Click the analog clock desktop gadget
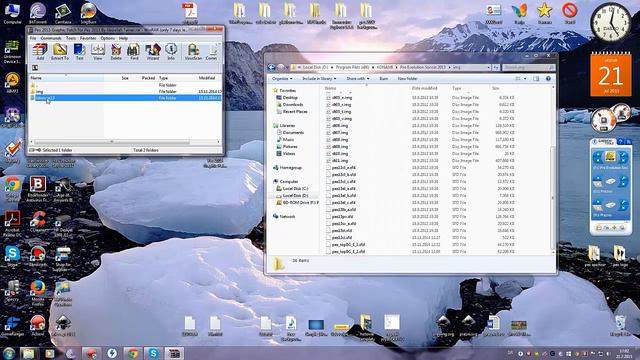The image size is (640, 360). [x=611, y=22]
